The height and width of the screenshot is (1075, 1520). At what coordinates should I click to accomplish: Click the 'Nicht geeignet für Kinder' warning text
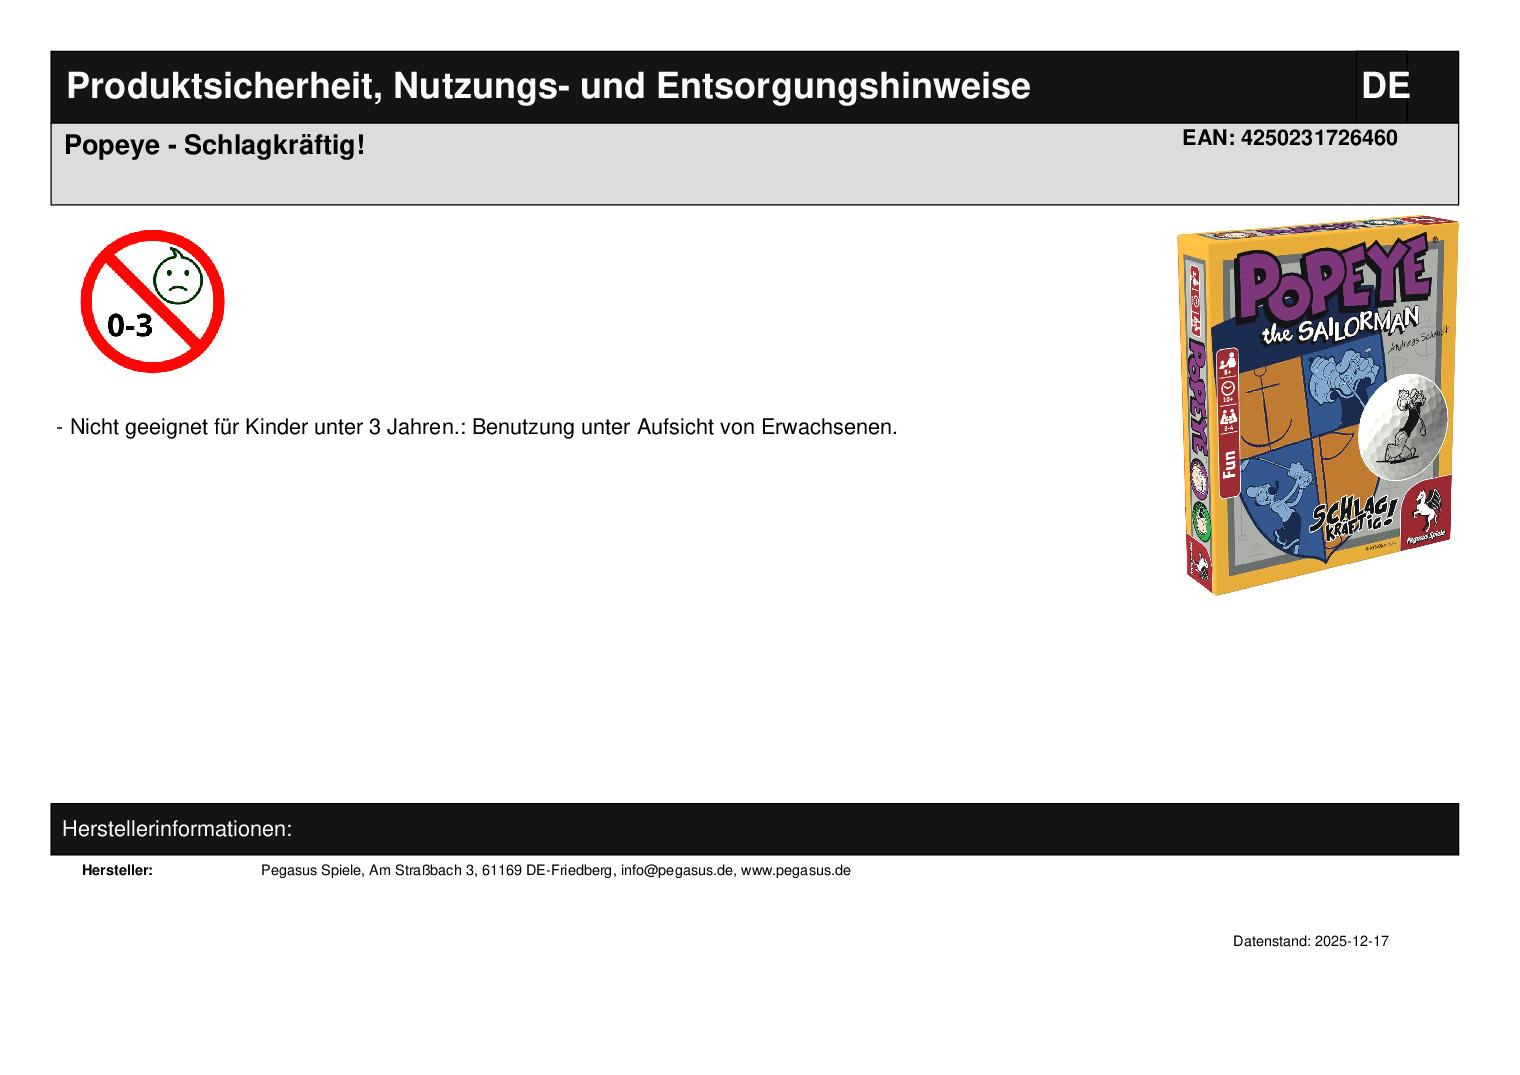483,427
